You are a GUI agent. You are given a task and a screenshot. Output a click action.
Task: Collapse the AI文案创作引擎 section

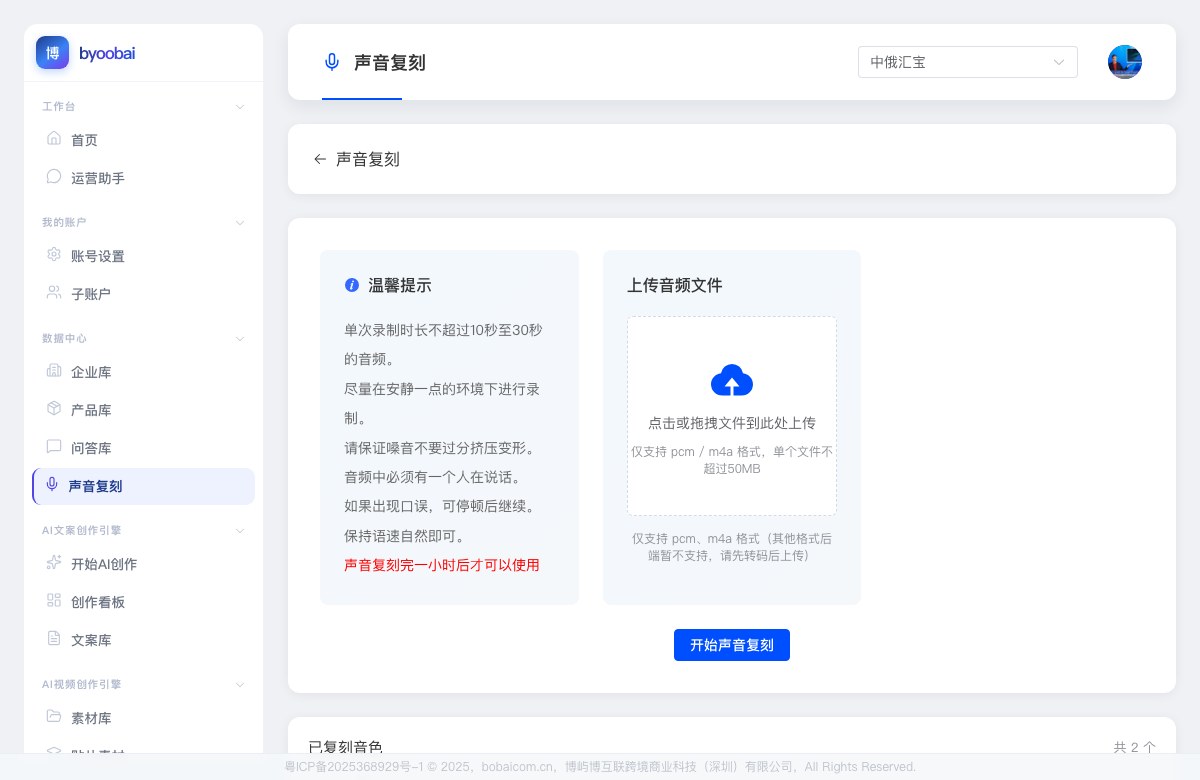coord(239,530)
